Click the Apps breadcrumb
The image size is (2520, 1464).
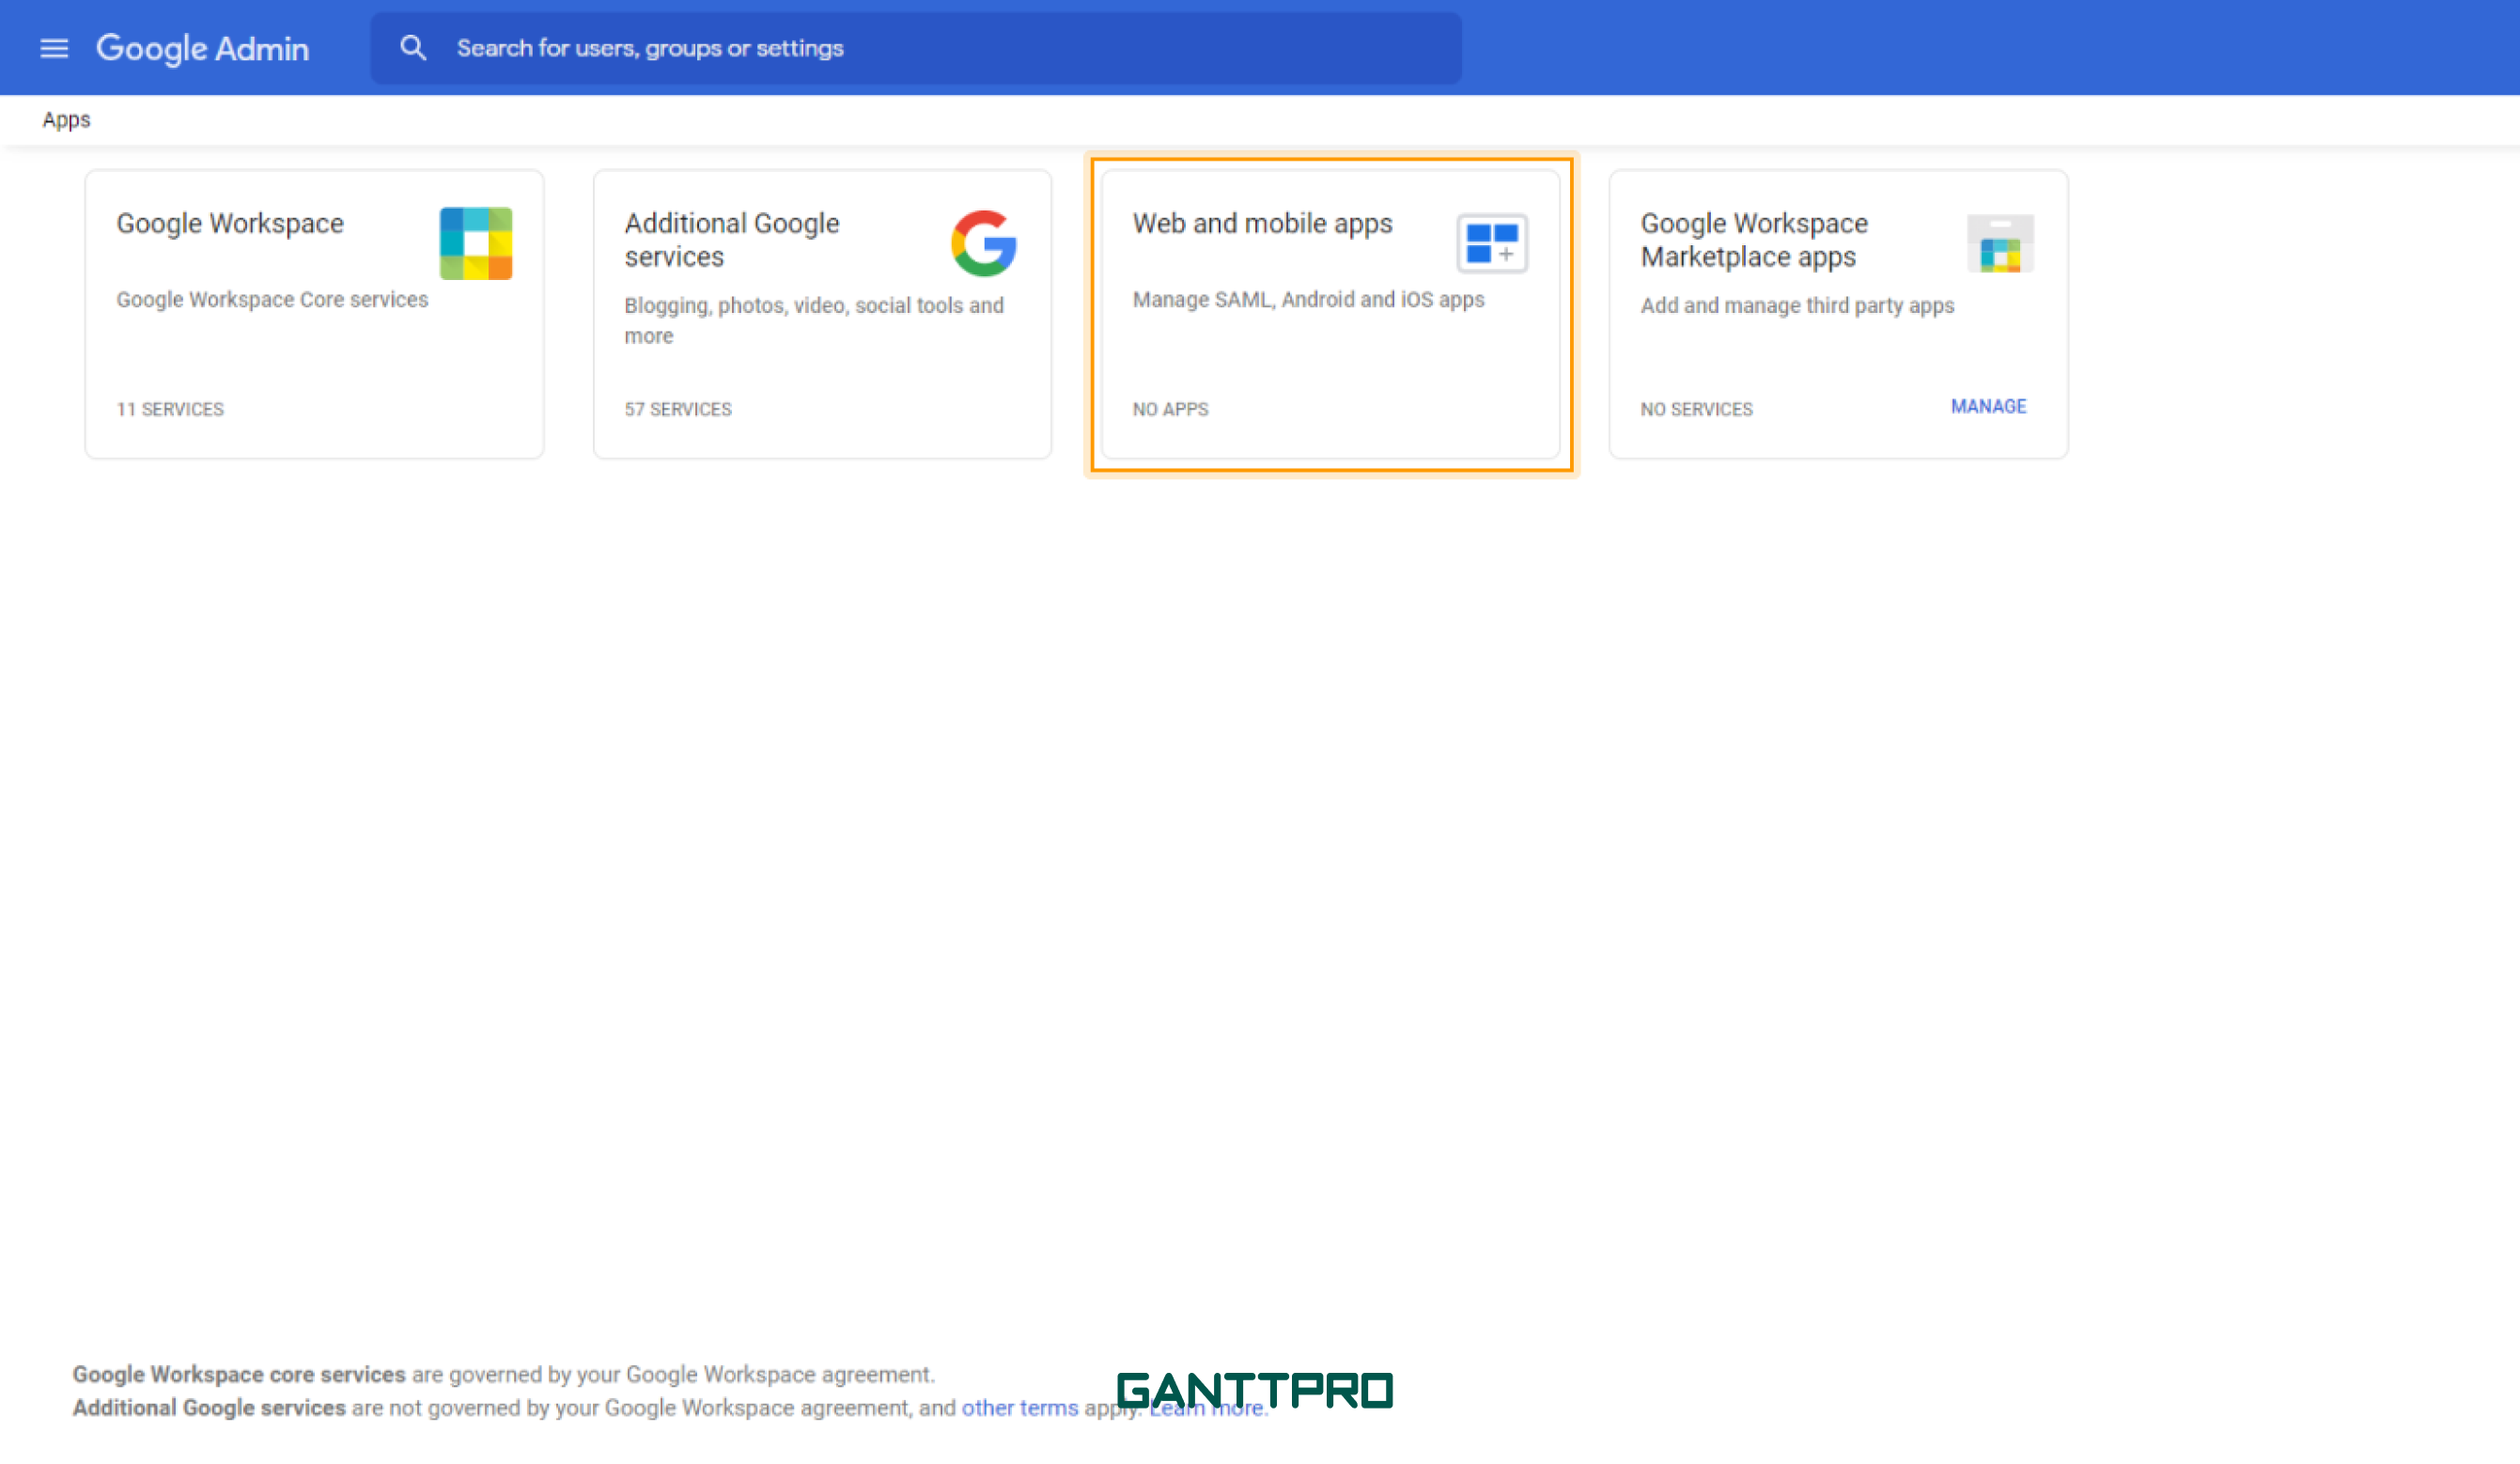66,119
